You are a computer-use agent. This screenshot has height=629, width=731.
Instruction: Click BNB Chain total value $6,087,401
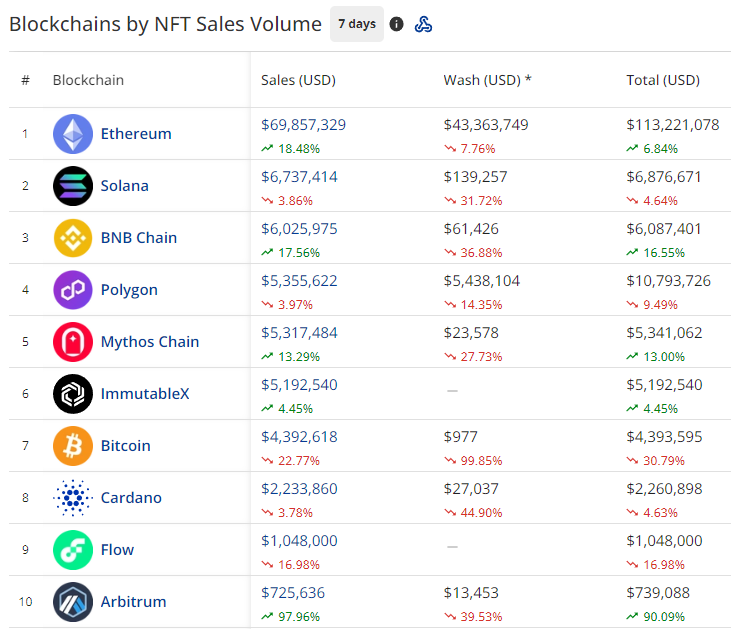coord(664,229)
